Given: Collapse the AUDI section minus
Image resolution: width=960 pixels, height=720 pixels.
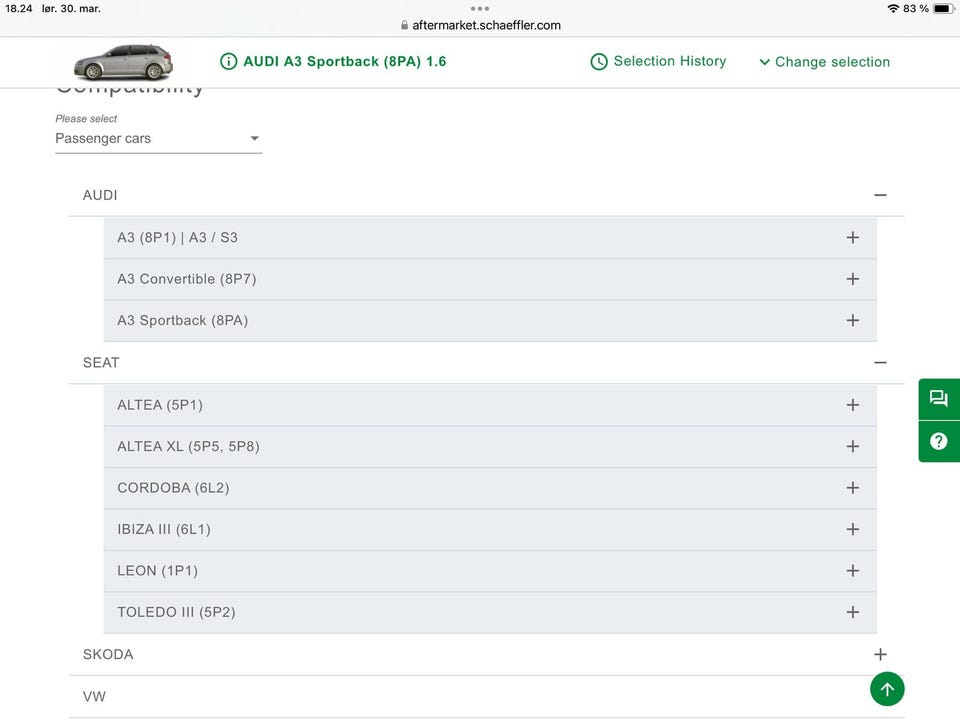Looking at the screenshot, I should click(x=880, y=195).
